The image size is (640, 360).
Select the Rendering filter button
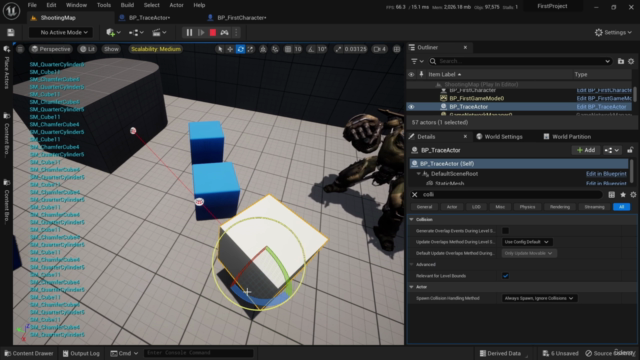point(560,207)
